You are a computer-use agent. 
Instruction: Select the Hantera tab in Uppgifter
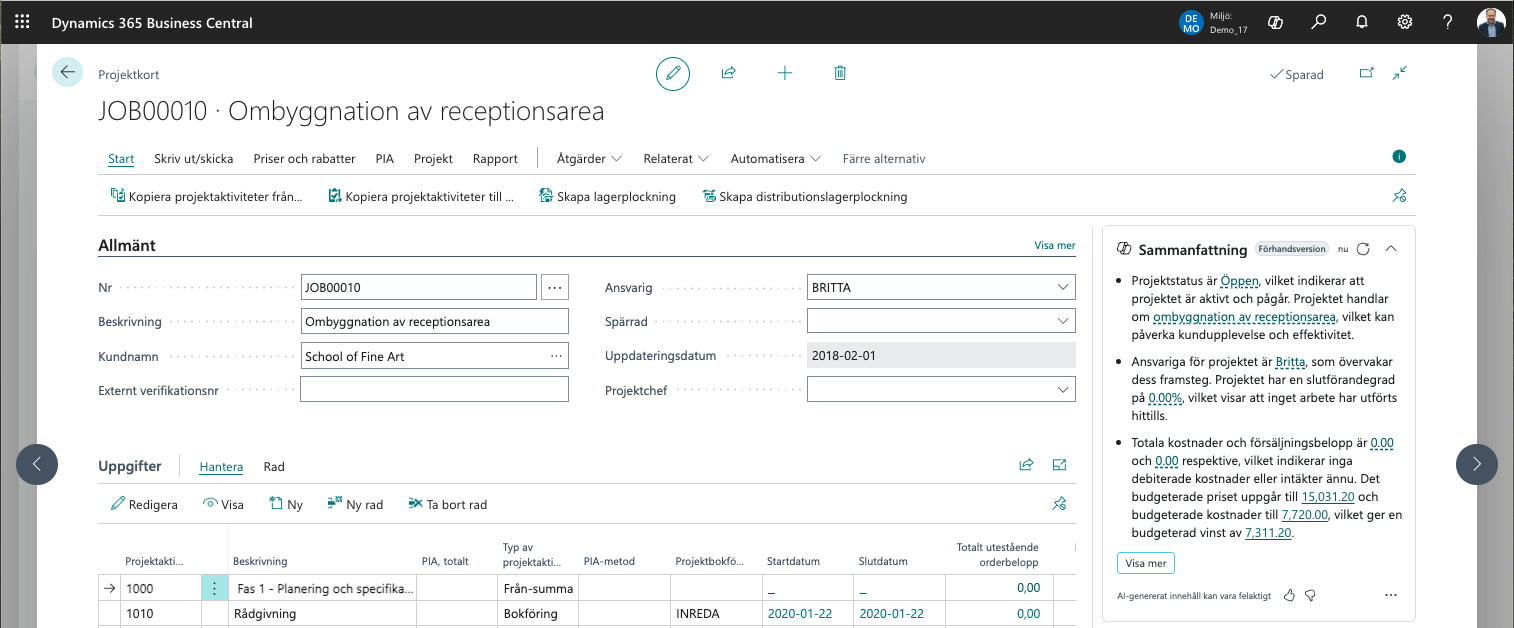(221, 466)
